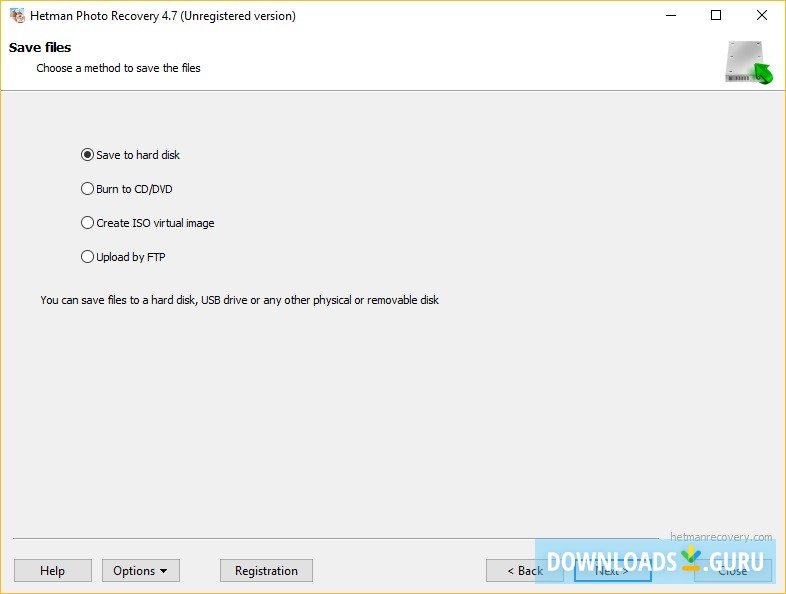Click the hard disk, USB drive description text
786x594 pixels.
point(240,300)
